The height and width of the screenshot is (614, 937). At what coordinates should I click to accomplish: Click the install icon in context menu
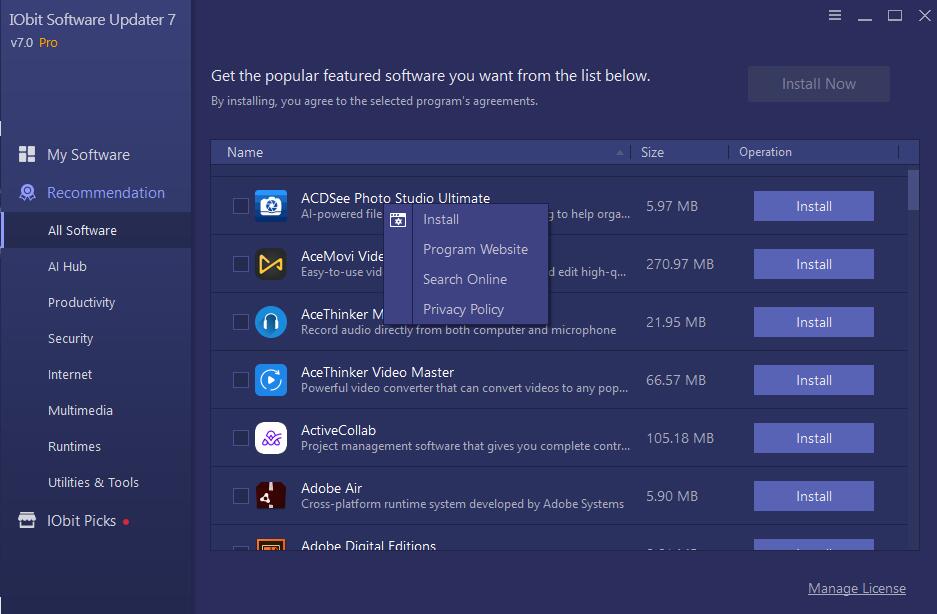tap(398, 220)
